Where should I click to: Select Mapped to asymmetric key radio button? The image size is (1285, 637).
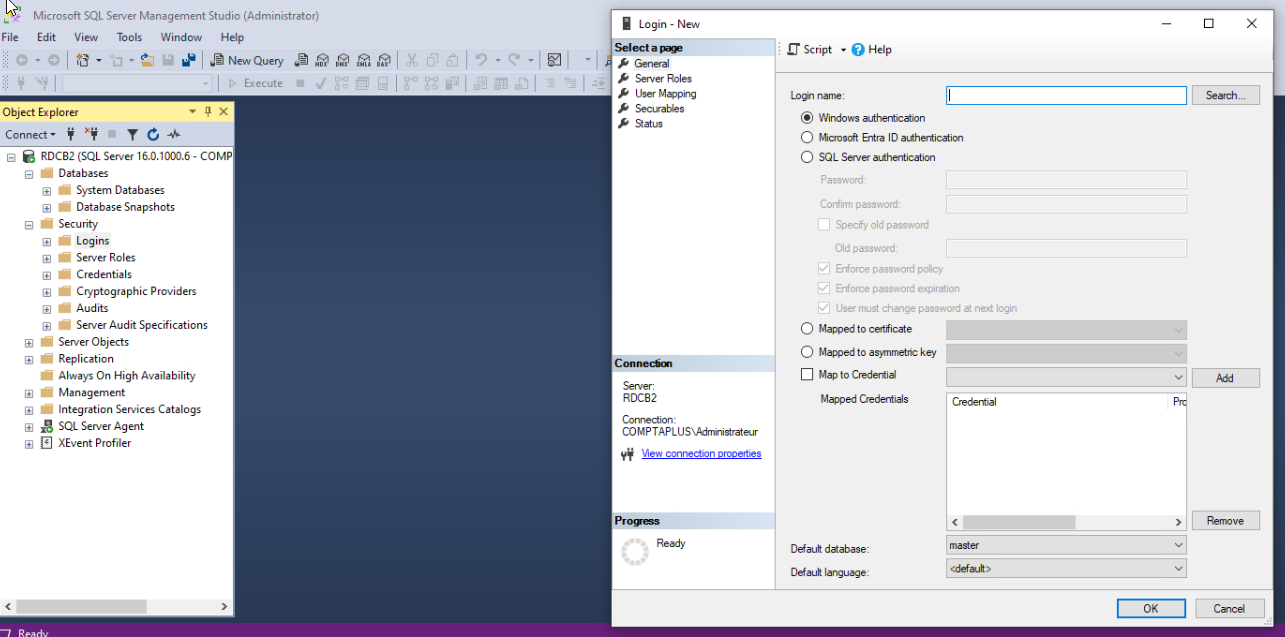point(807,352)
